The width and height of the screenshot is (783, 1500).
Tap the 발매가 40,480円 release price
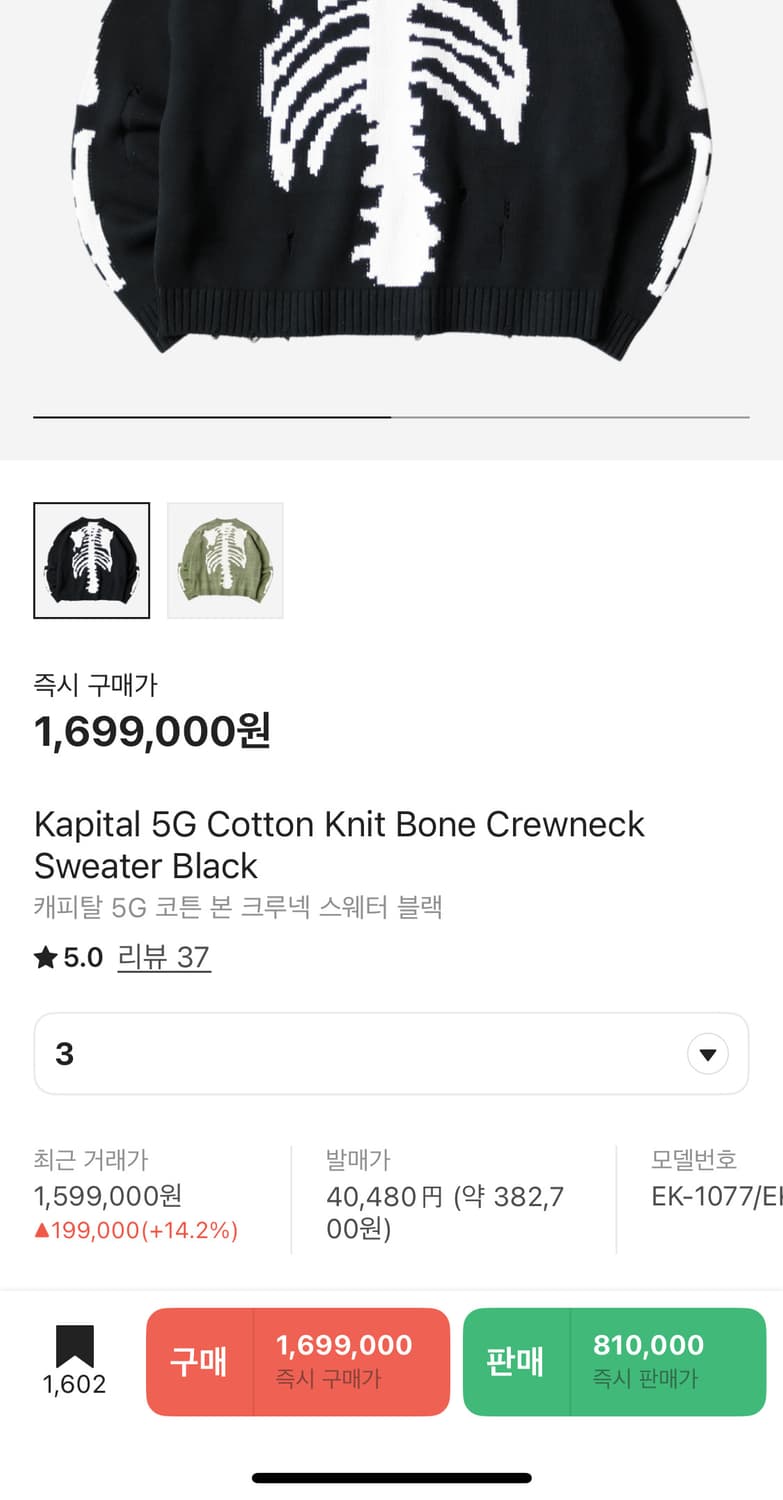tap(445, 1212)
